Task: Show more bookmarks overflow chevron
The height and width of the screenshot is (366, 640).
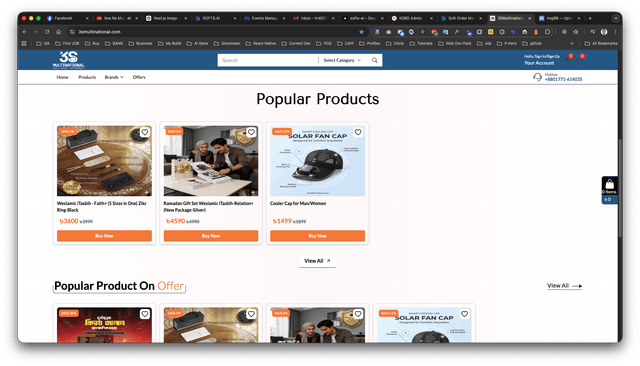Action: [x=572, y=43]
